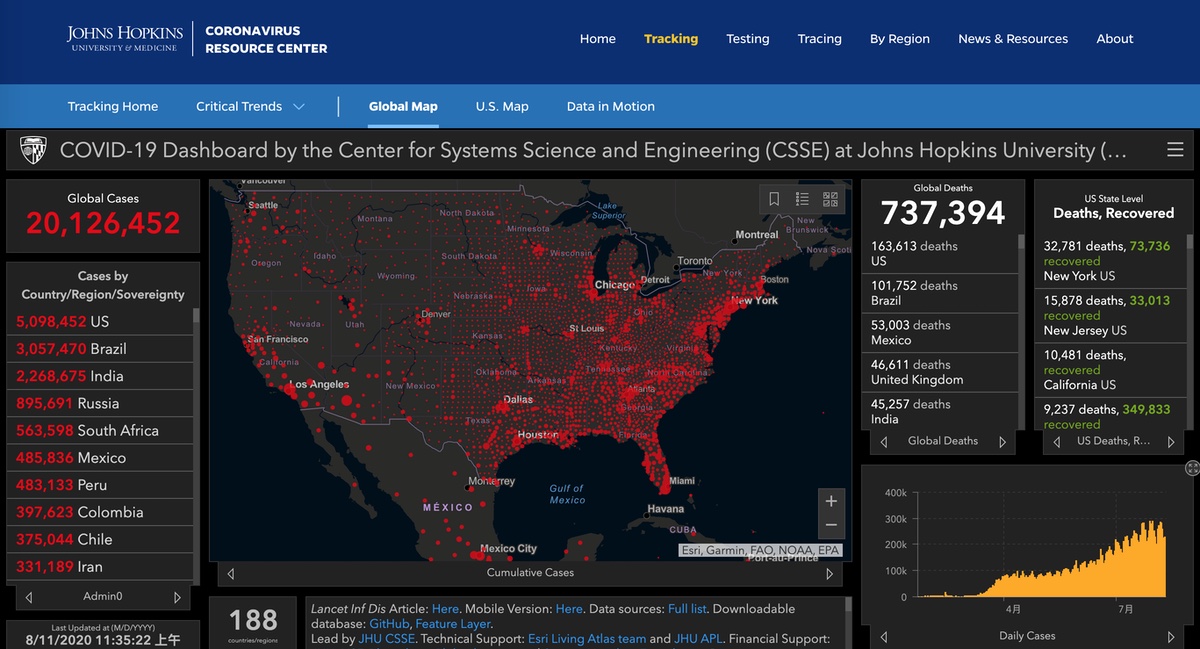Click Coronavirus Resource Center title
Screen dimensions: 1200x649
click(x=266, y=39)
